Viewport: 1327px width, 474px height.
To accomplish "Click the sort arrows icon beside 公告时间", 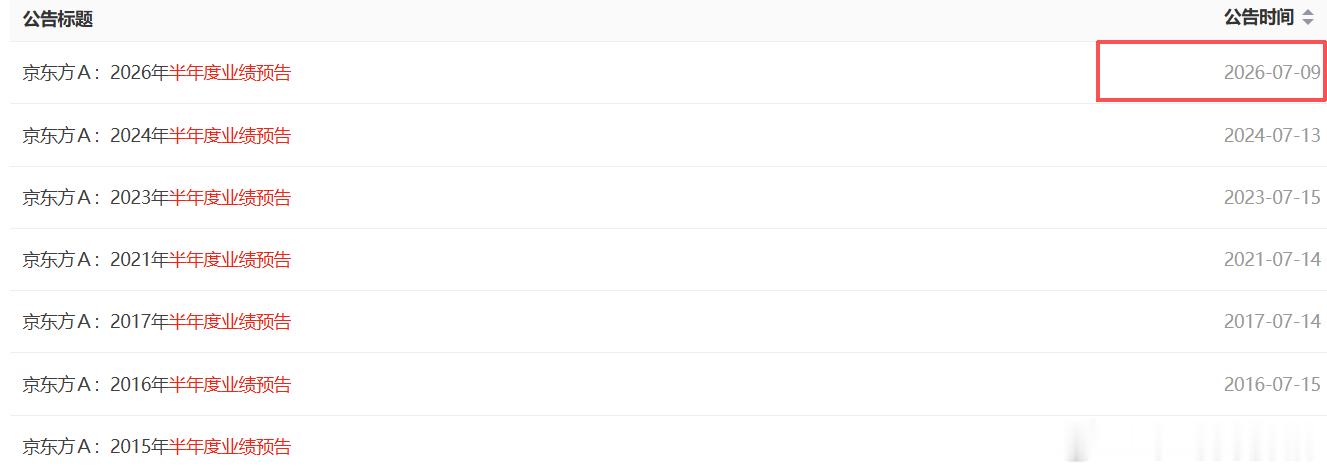I will [1308, 18].
